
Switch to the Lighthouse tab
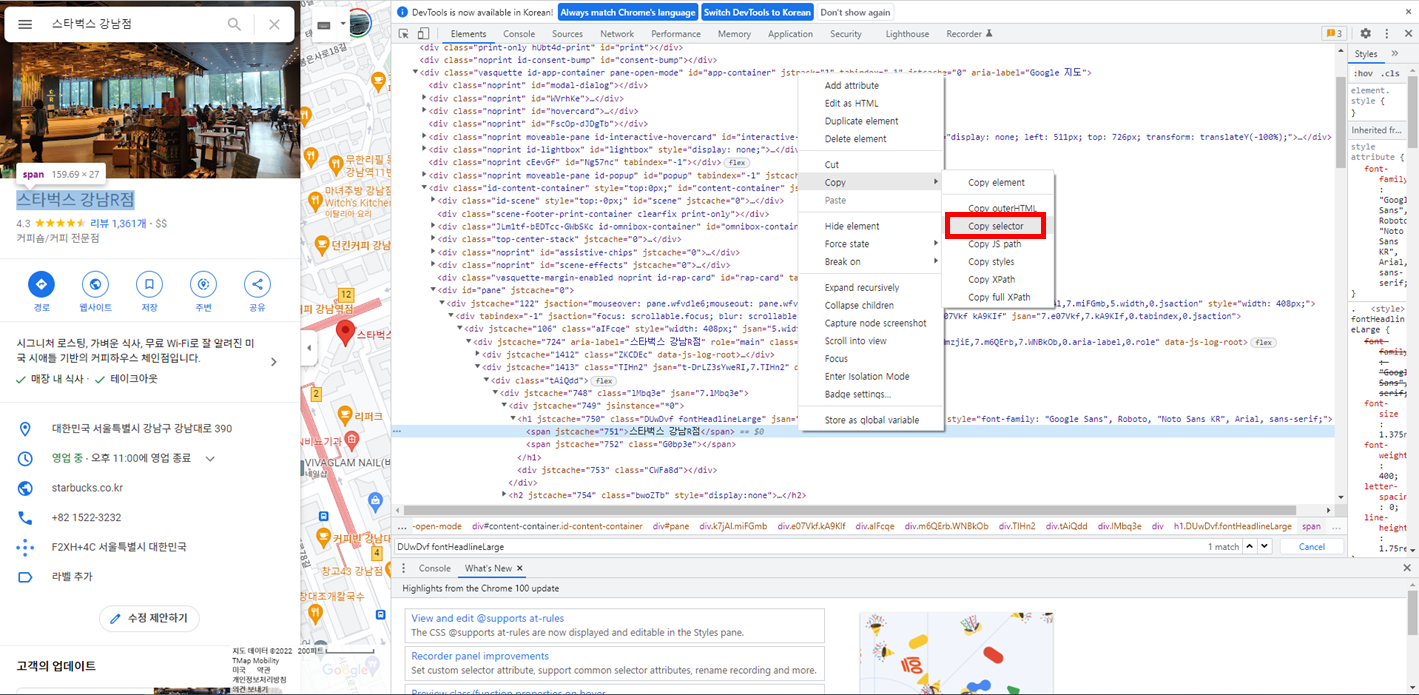click(907, 34)
